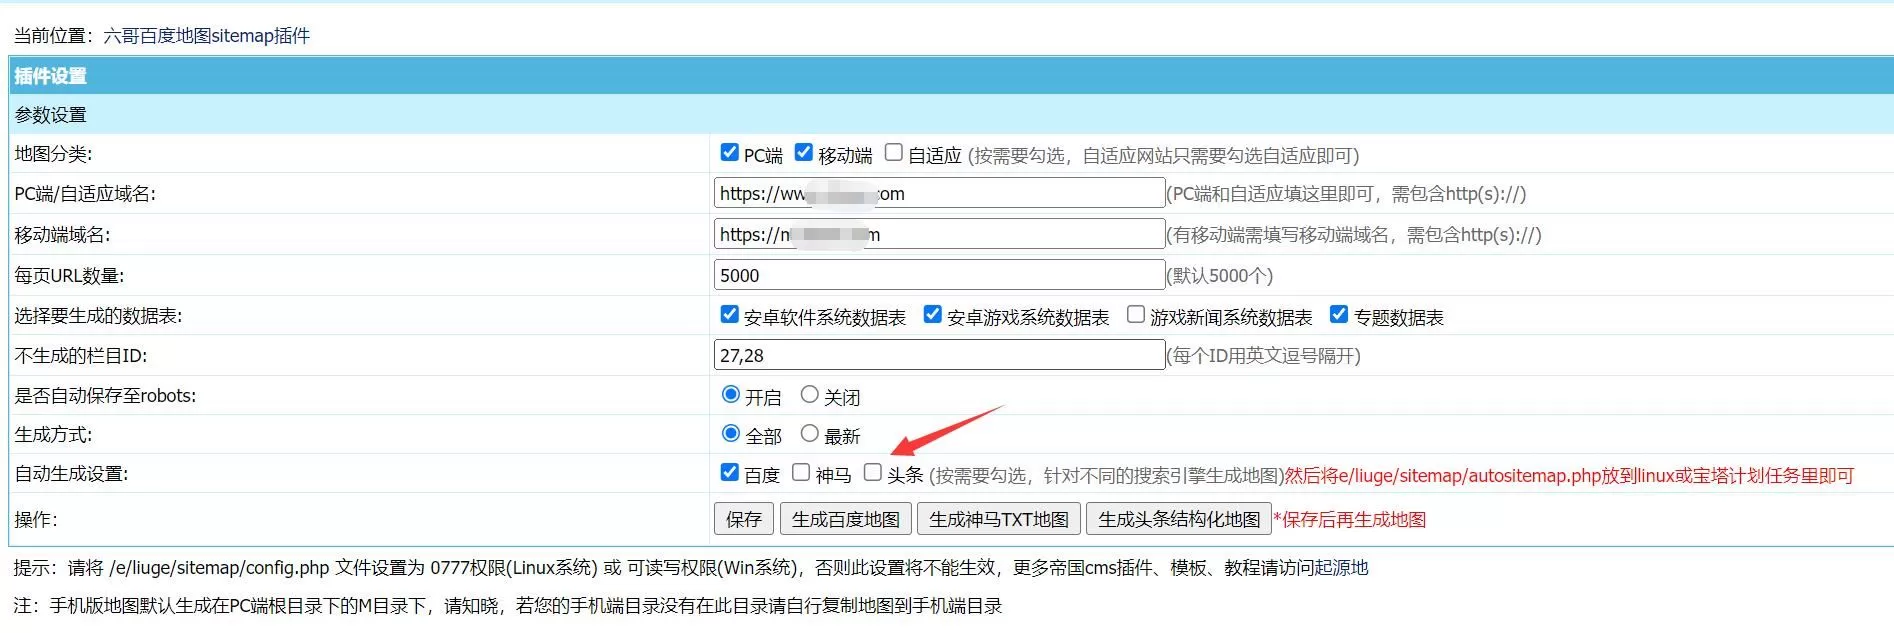Click the 插件设置 header
This screenshot has width=1894, height=633.
click(50, 76)
